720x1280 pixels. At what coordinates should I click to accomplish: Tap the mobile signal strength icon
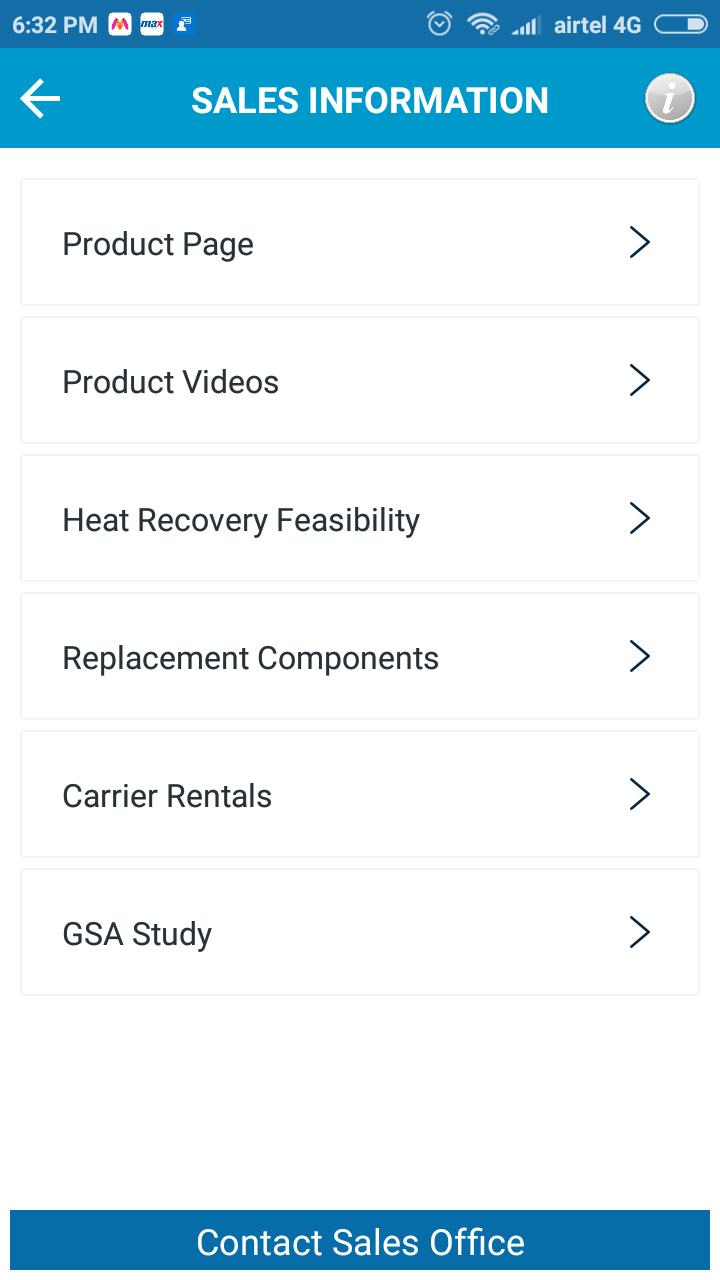[526, 25]
